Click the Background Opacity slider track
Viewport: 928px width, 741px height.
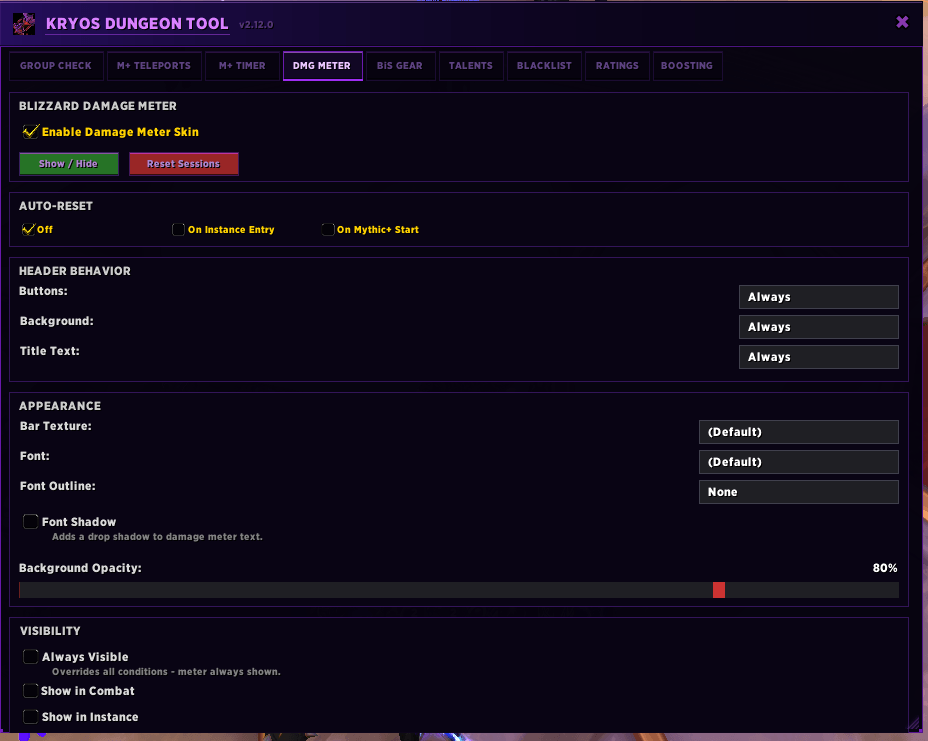tap(459, 589)
